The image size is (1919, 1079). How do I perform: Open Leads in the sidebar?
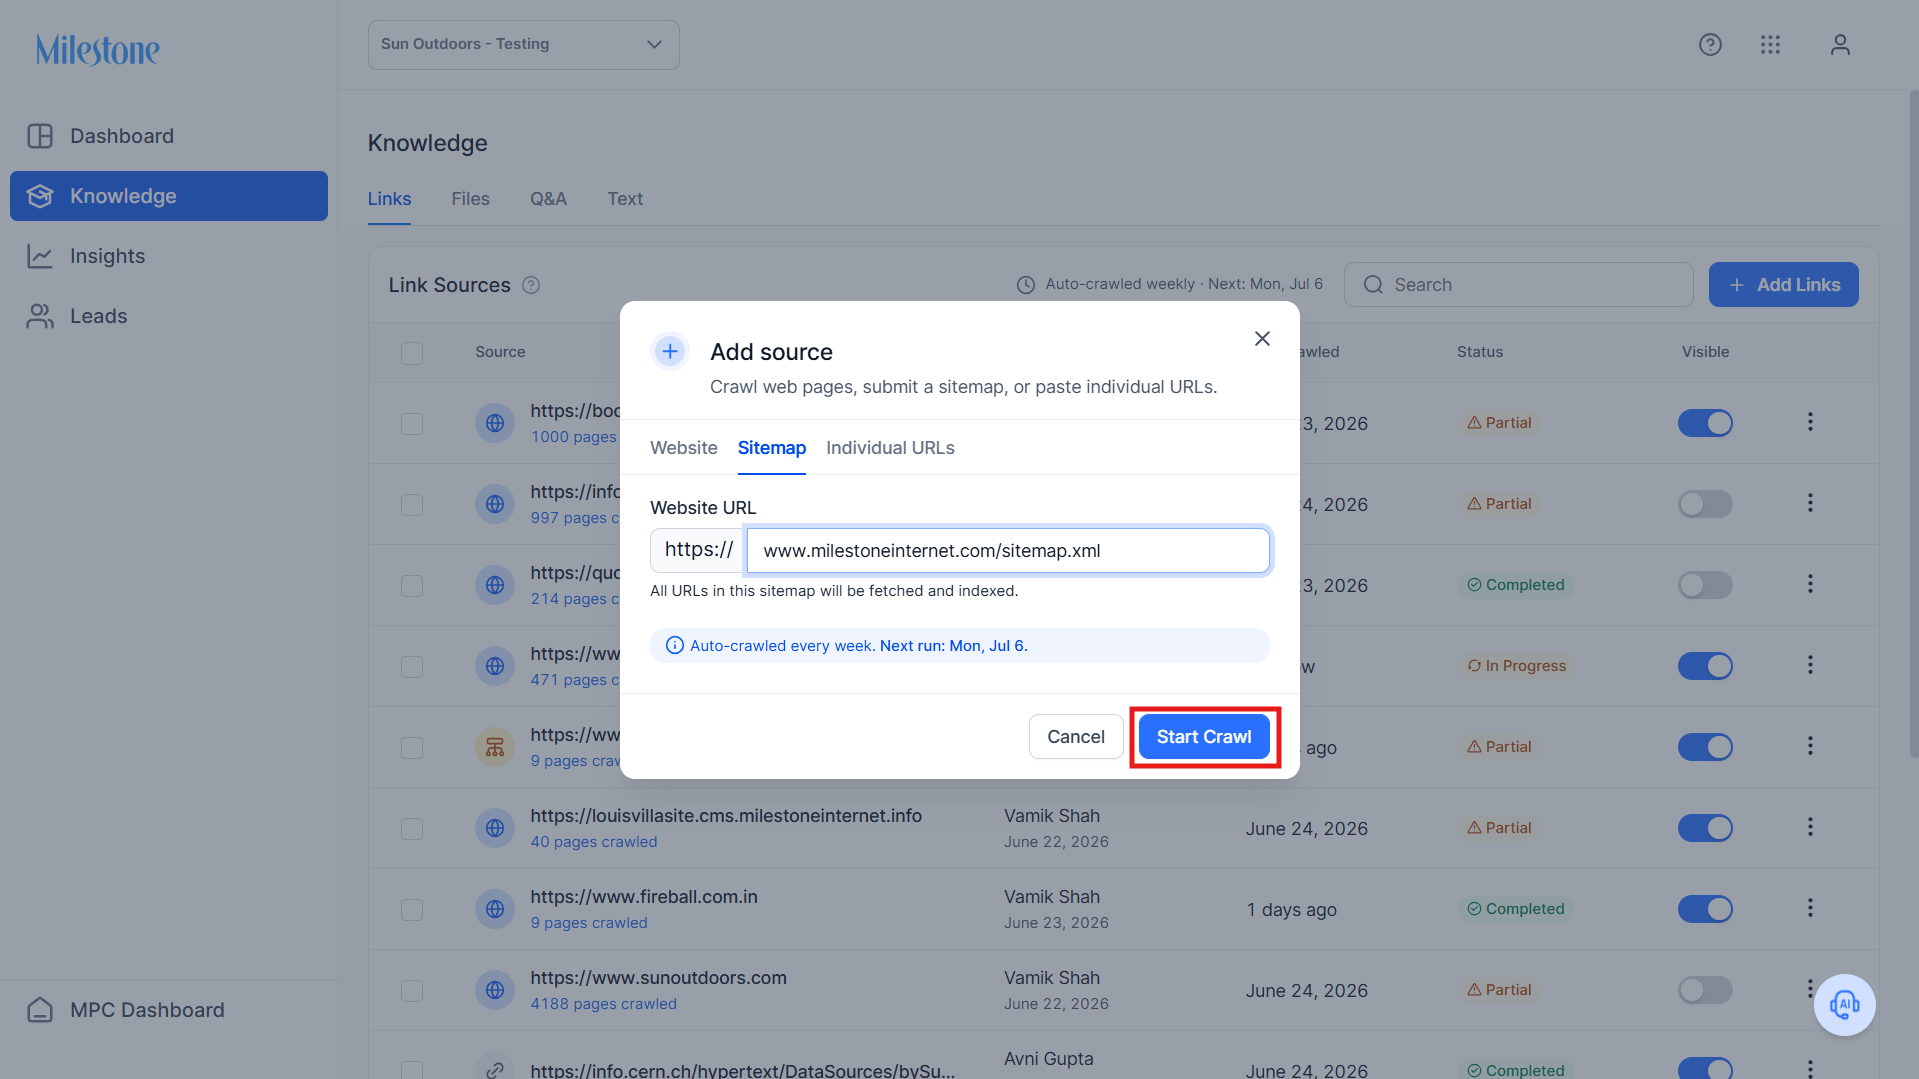pos(169,316)
